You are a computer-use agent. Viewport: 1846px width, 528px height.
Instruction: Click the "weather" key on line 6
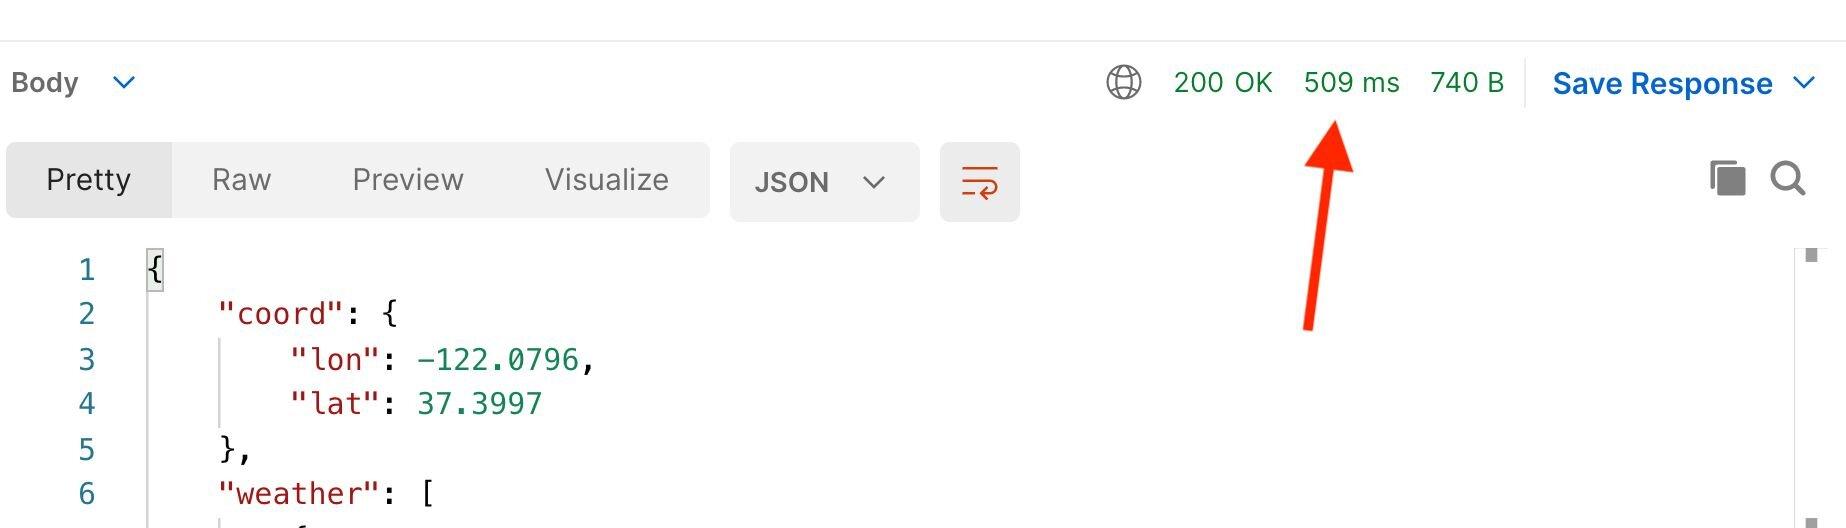point(300,494)
